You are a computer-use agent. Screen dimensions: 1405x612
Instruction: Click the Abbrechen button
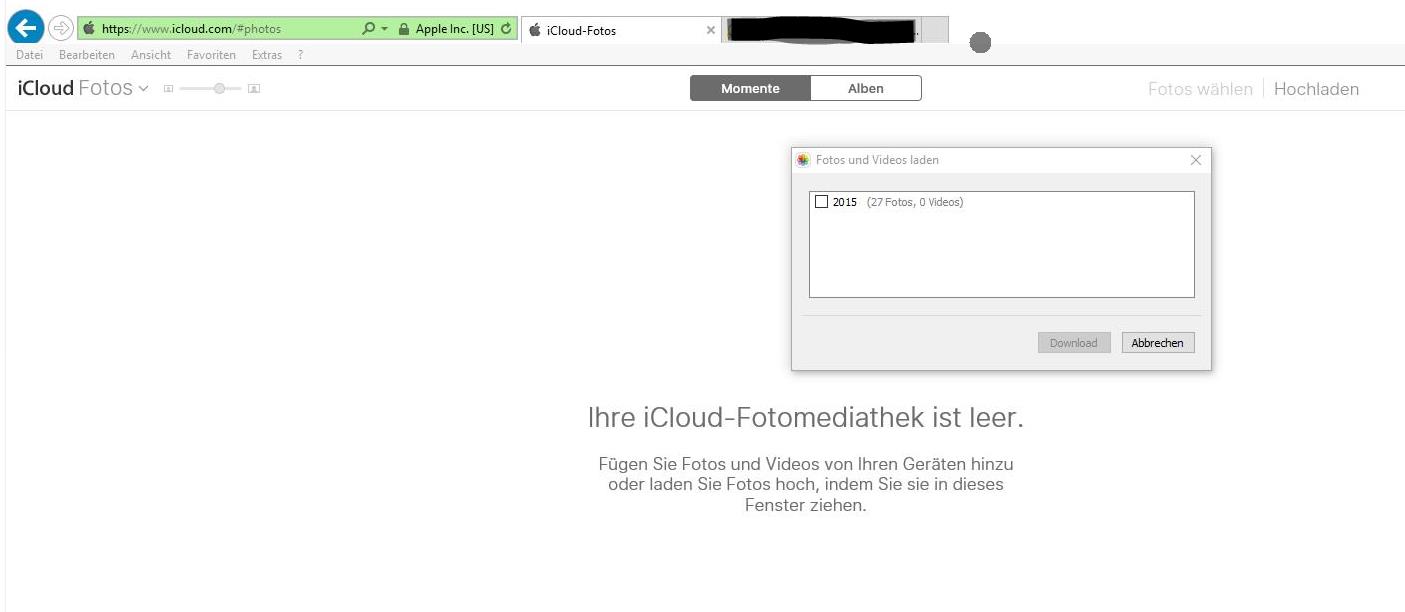pos(1158,343)
